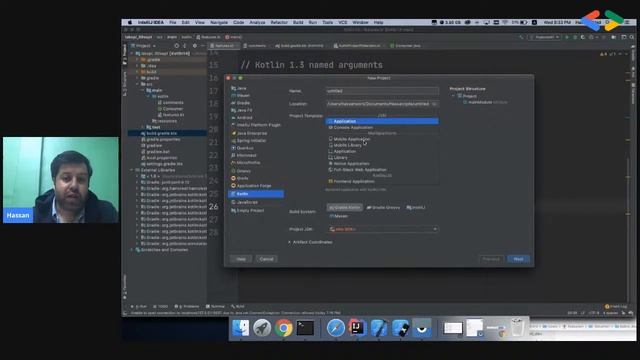
Task: Select Maven build system
Action: point(338,216)
